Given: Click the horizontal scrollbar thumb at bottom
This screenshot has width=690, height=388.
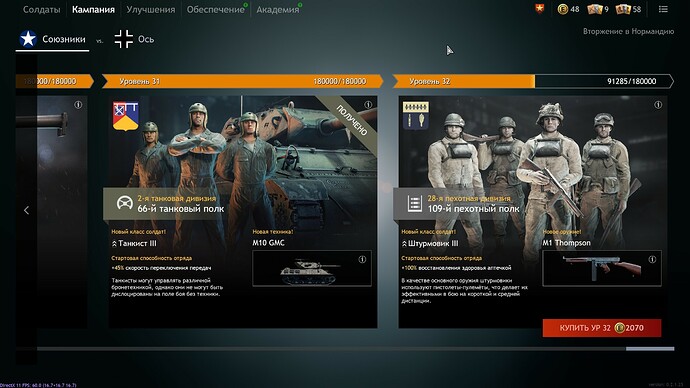Looking at the screenshot, I should 650,349.
